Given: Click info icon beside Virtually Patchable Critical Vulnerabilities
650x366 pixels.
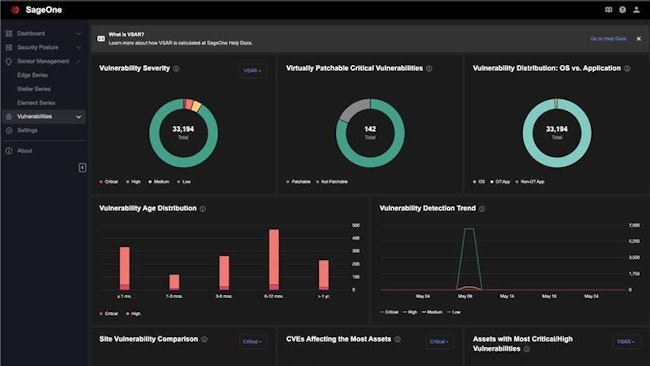Looking at the screenshot, I should [x=429, y=68].
